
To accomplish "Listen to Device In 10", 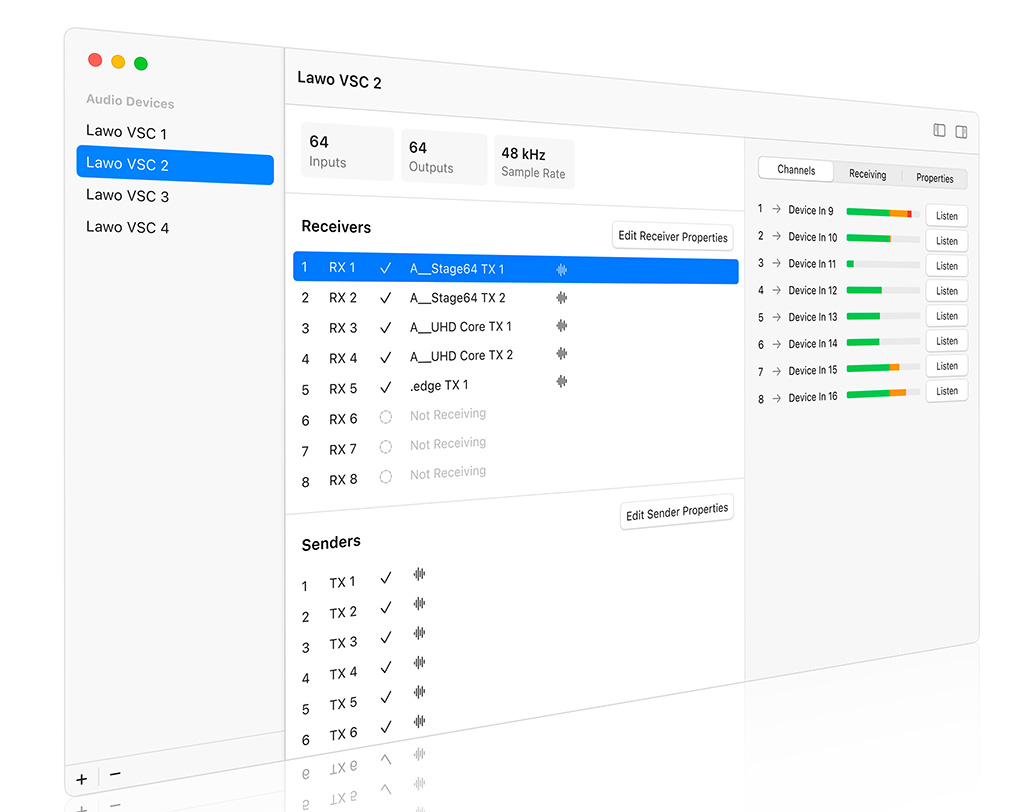I will (947, 240).
